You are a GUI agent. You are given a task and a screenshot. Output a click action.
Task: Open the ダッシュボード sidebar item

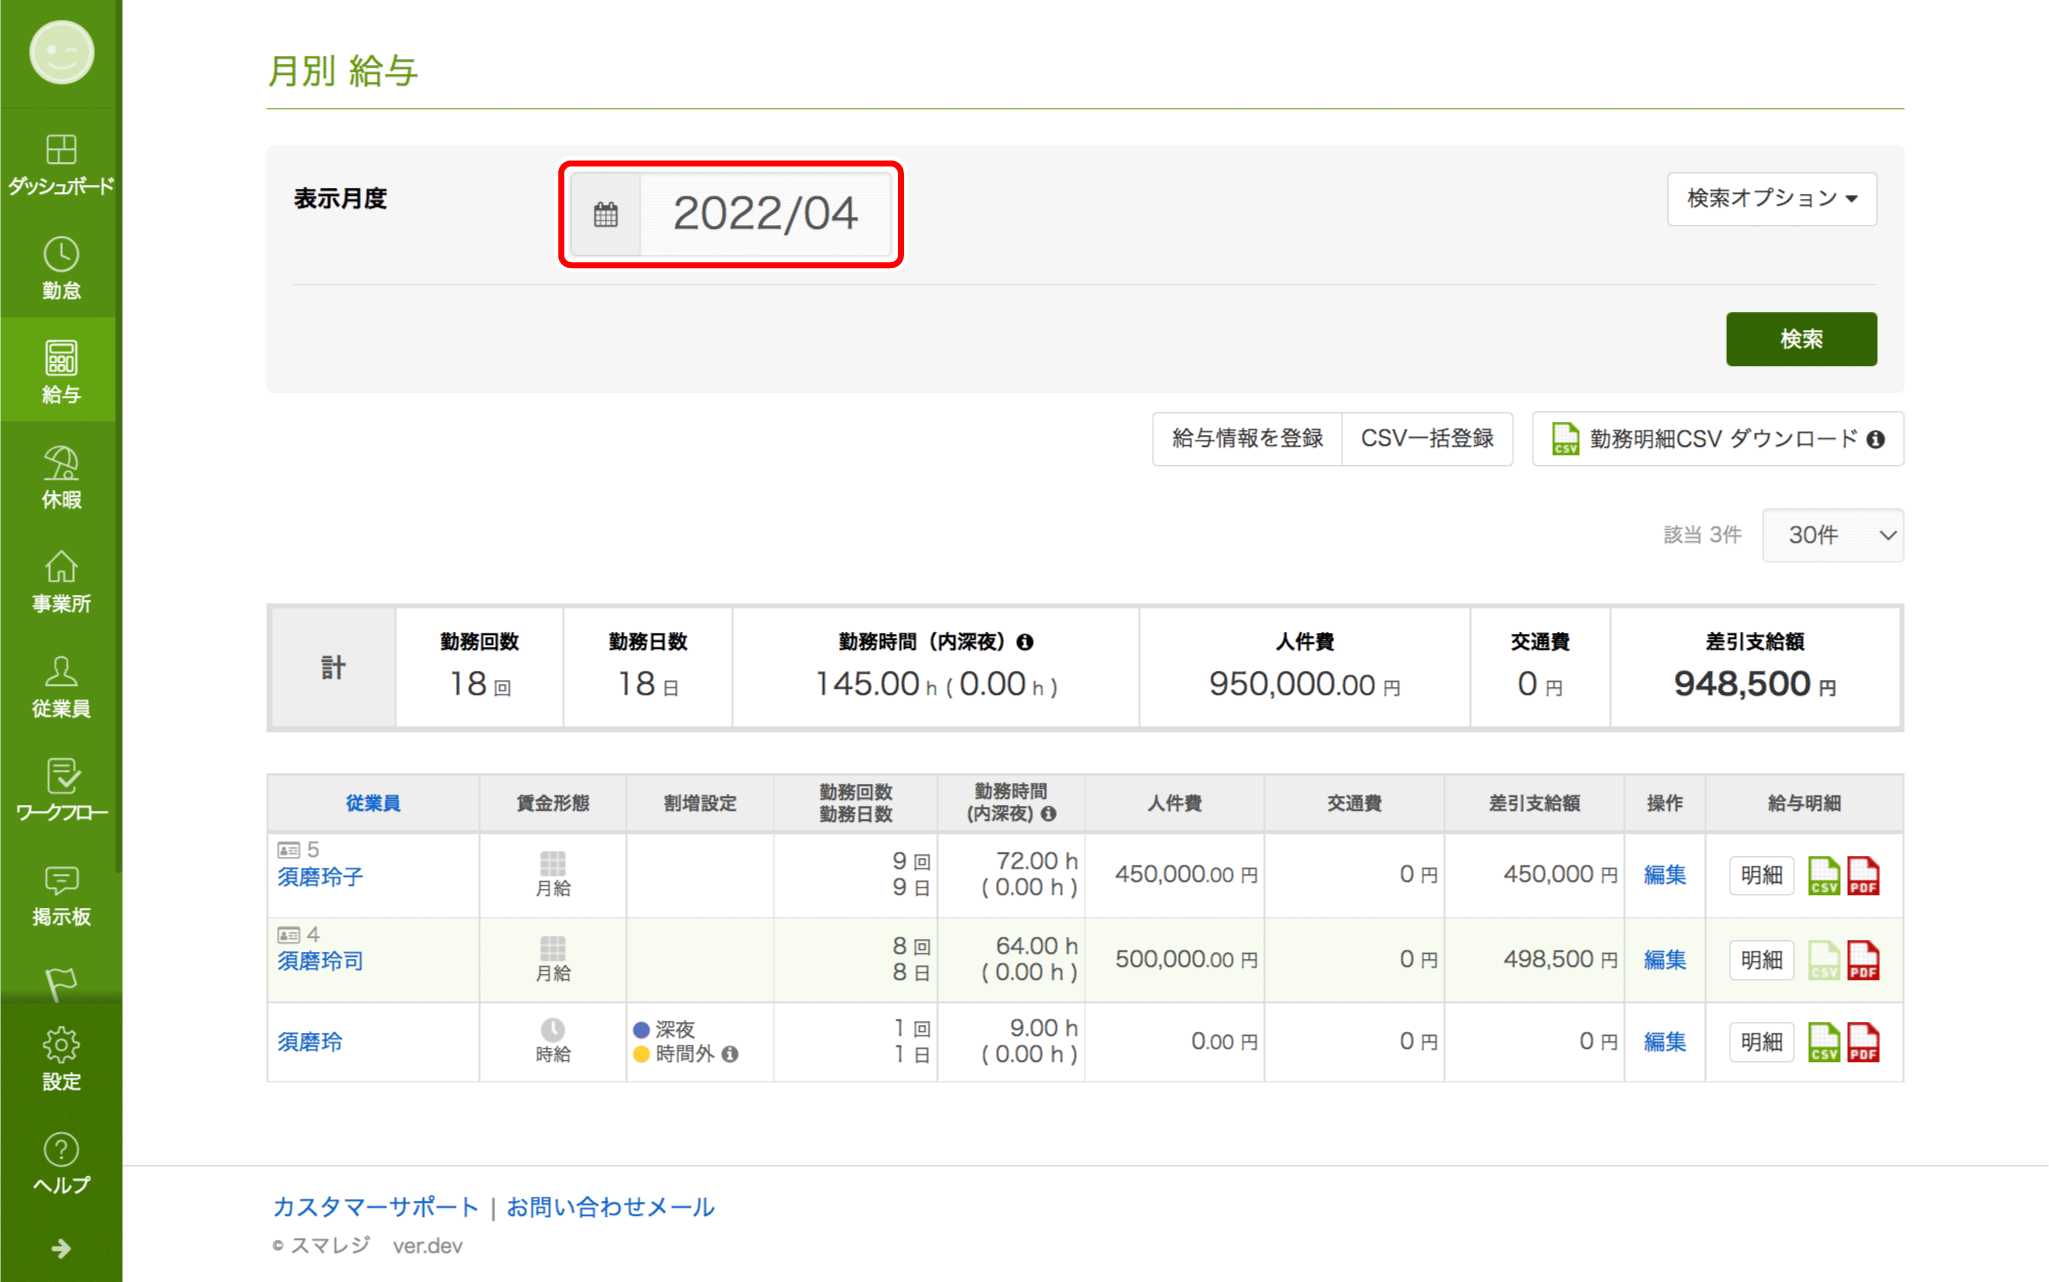(61, 163)
